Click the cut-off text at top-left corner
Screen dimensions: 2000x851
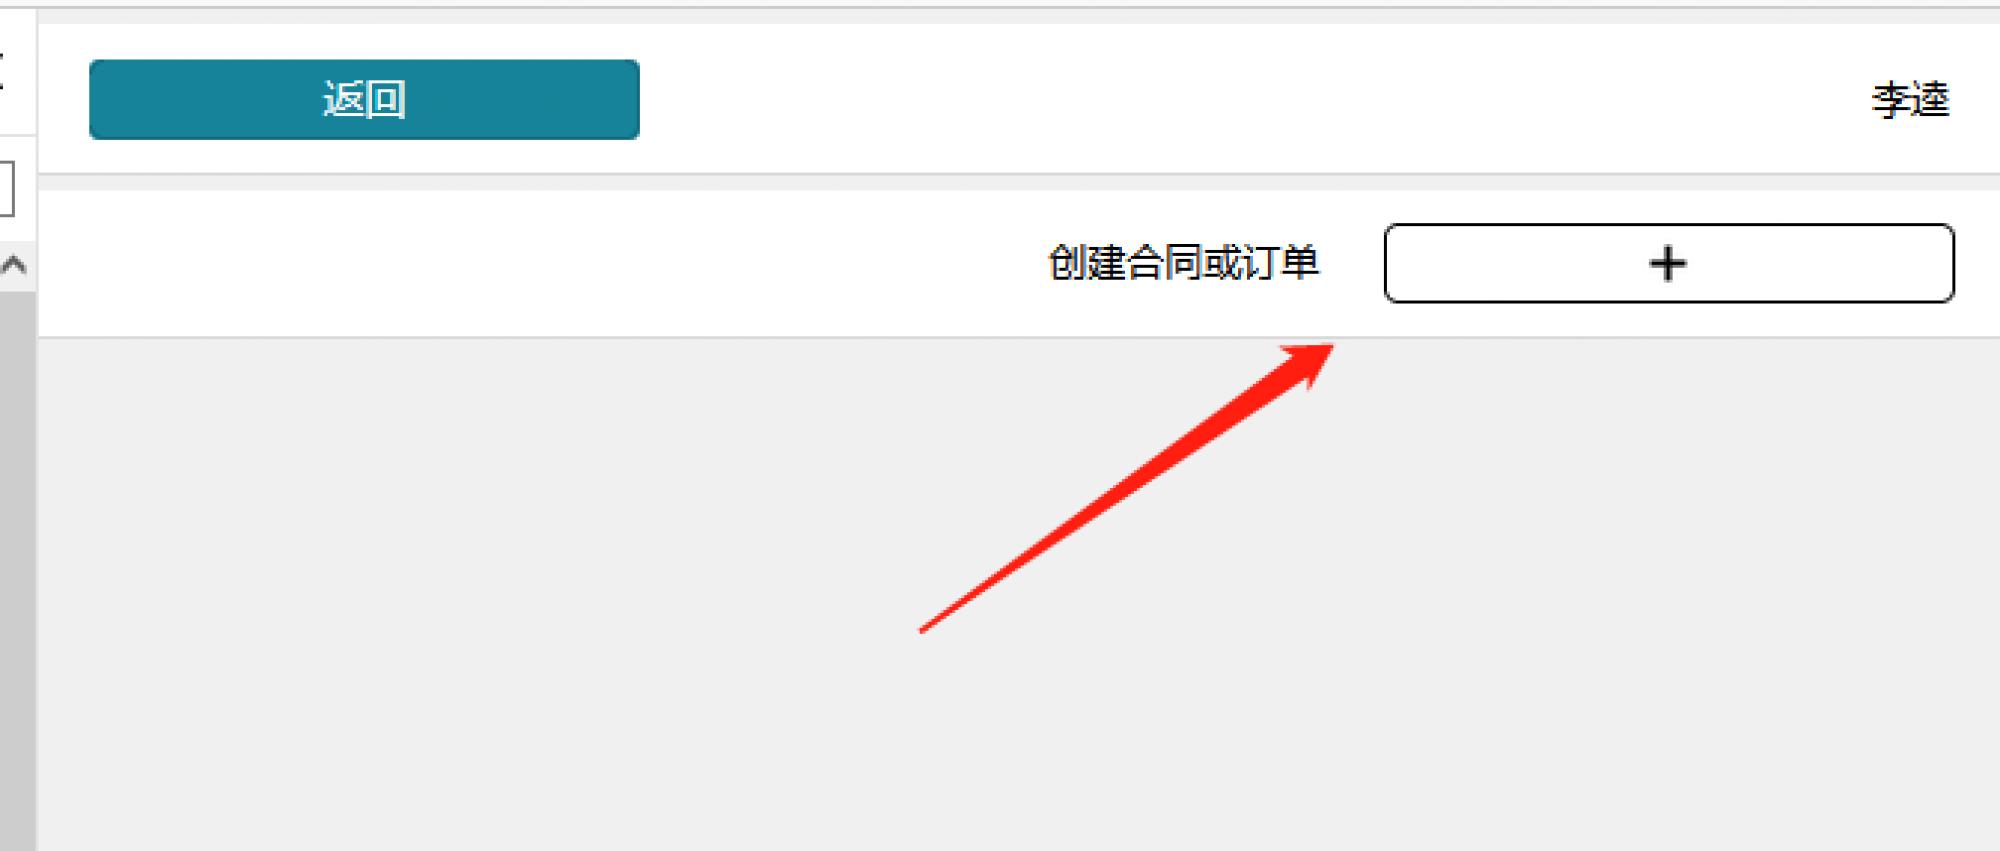3,71
